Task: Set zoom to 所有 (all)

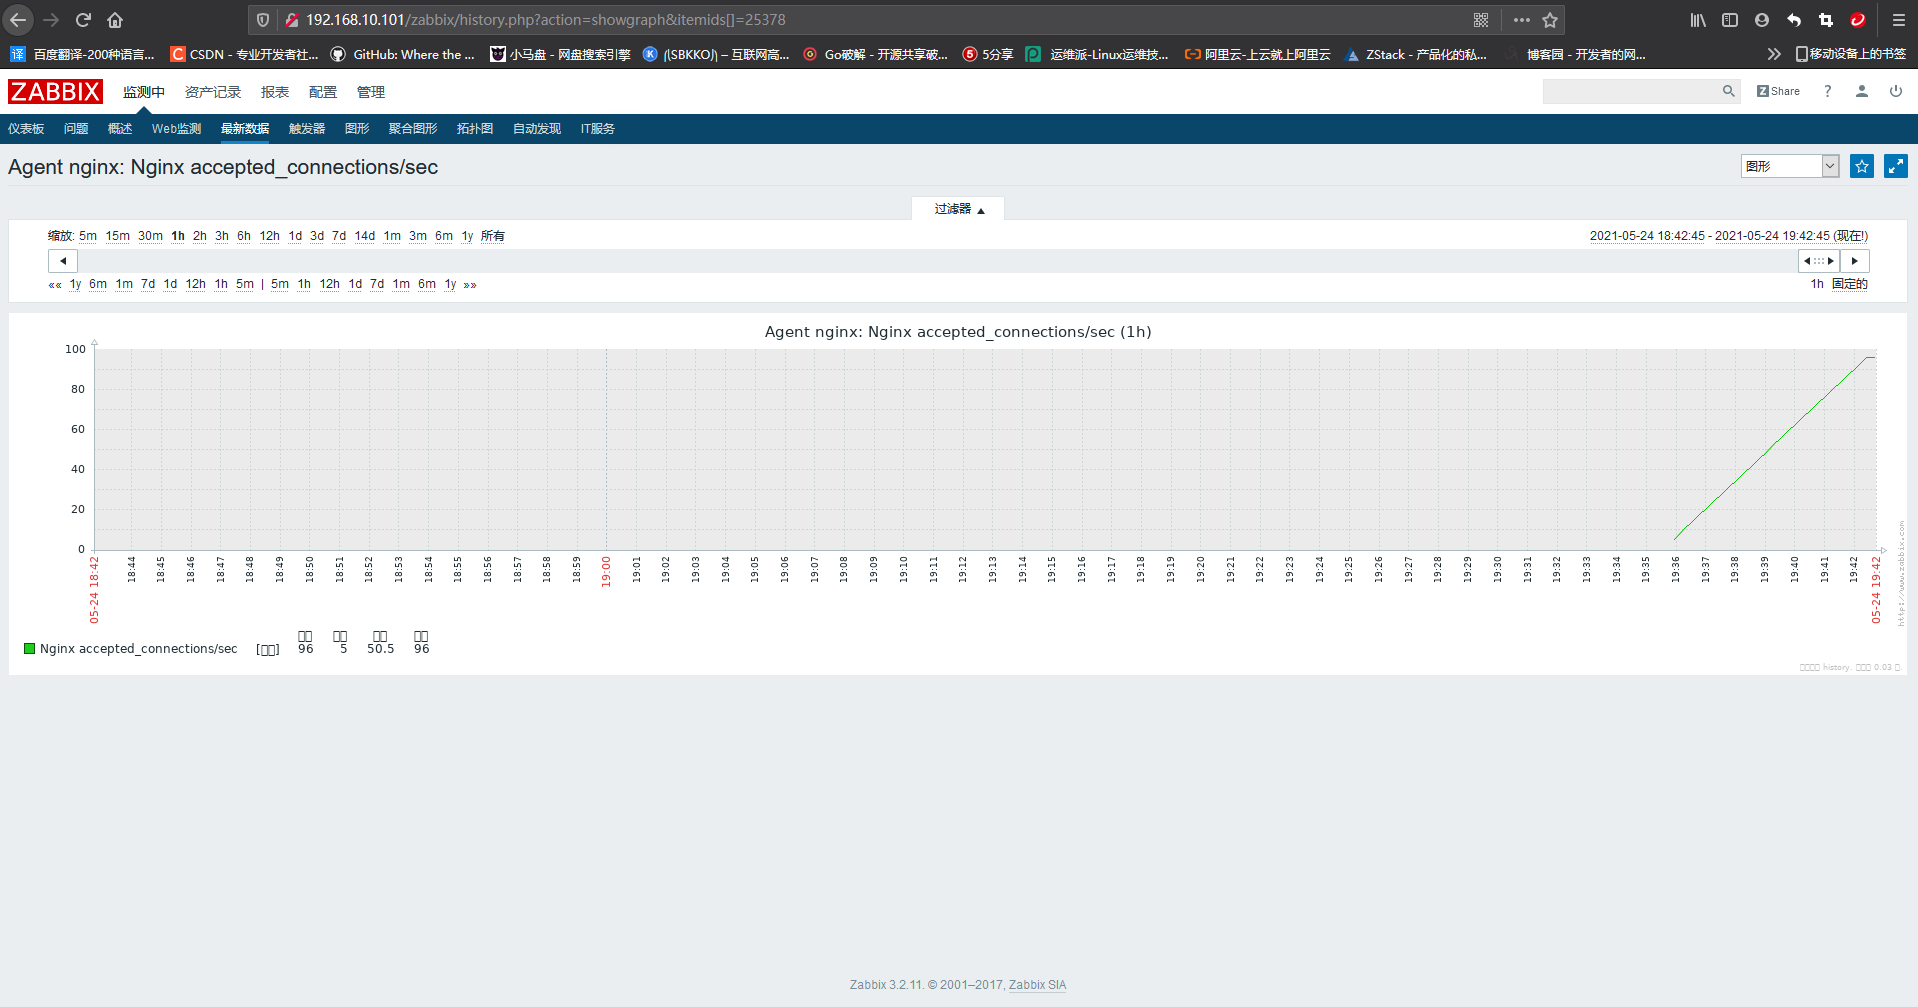Action: click(x=493, y=236)
